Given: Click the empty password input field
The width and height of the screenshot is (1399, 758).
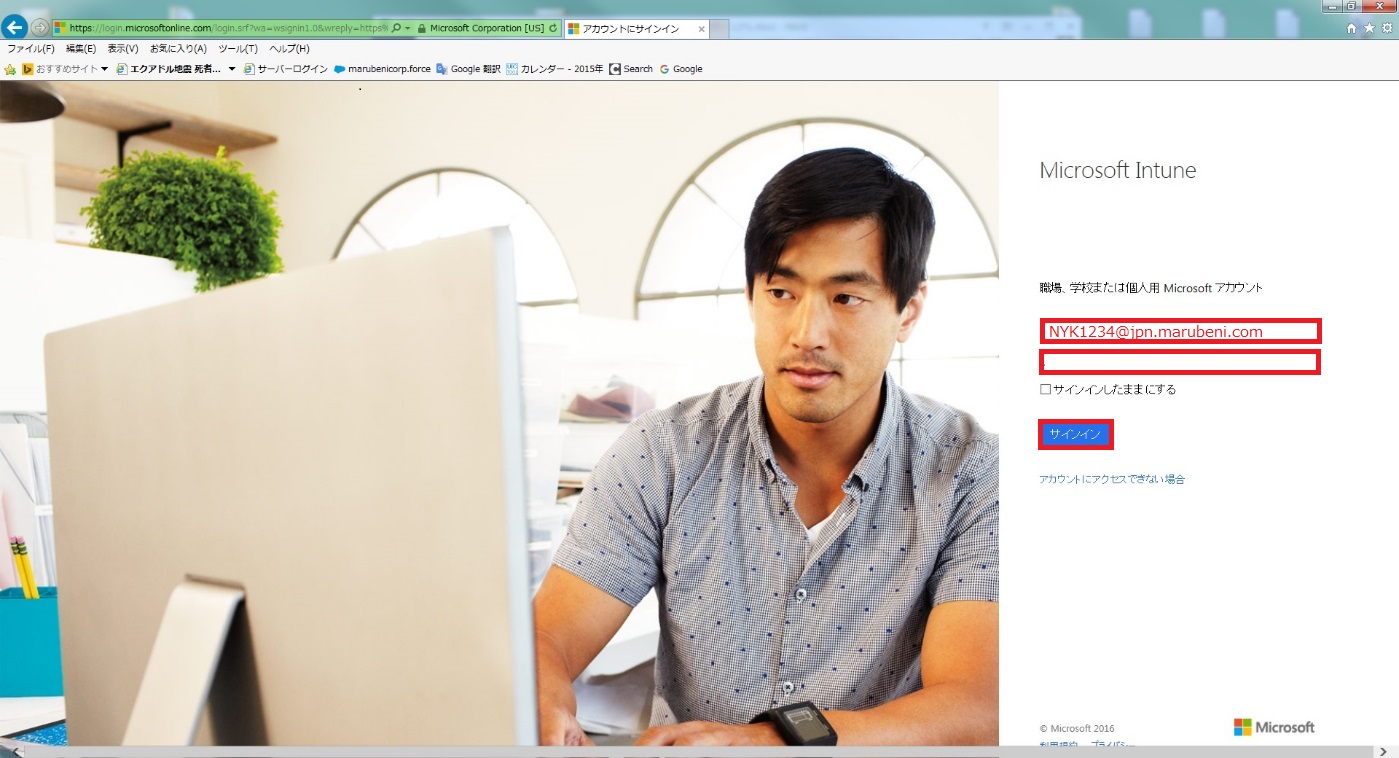Looking at the screenshot, I should click(1180, 362).
